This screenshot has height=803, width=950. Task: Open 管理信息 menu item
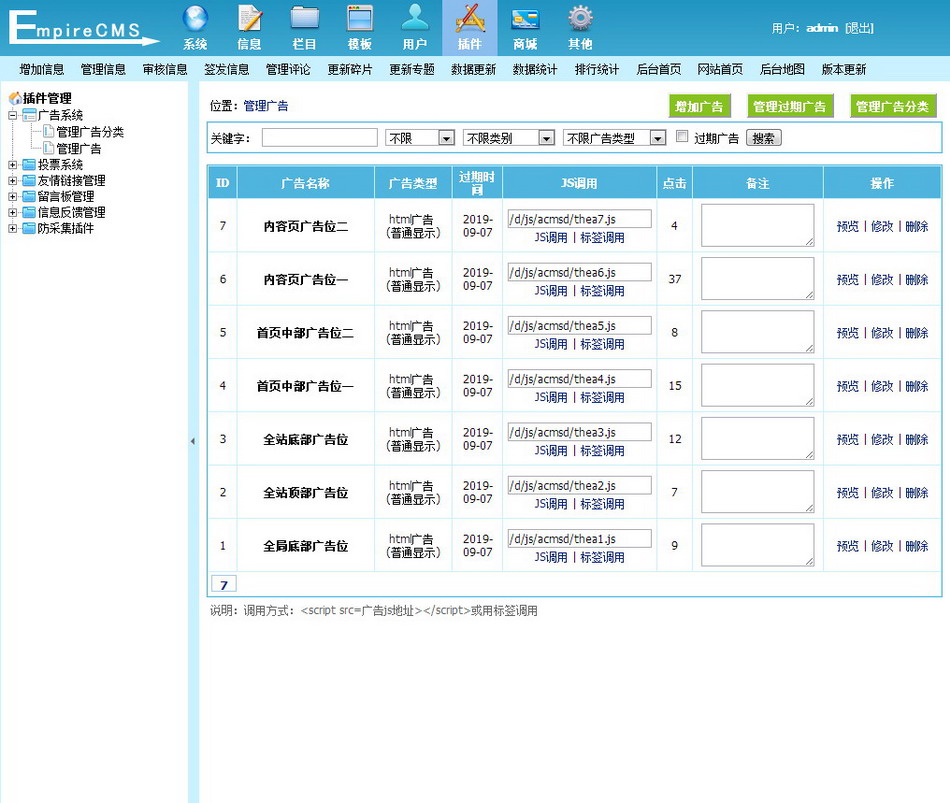103,70
